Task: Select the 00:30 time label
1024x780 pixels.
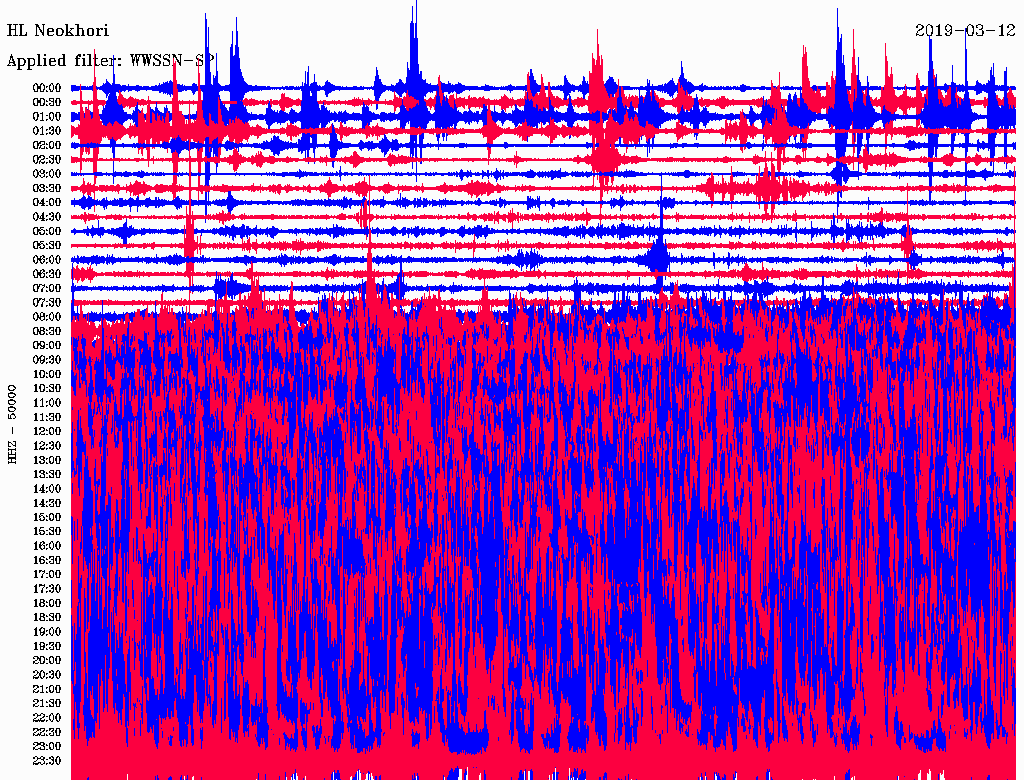Action: (x=47, y=102)
